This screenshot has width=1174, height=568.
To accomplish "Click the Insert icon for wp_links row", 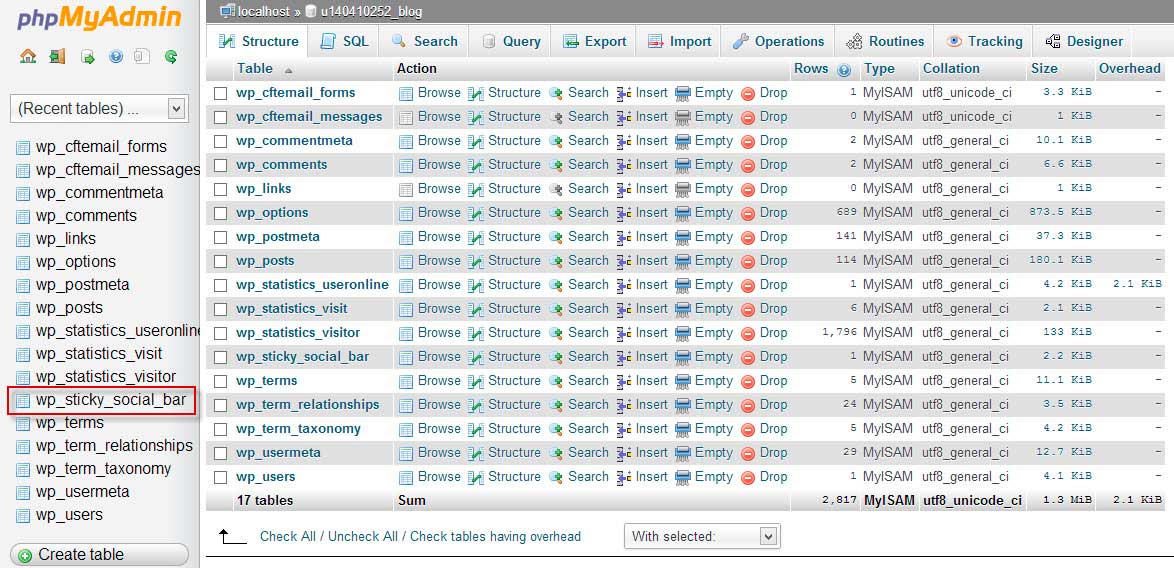I will (x=624, y=189).
